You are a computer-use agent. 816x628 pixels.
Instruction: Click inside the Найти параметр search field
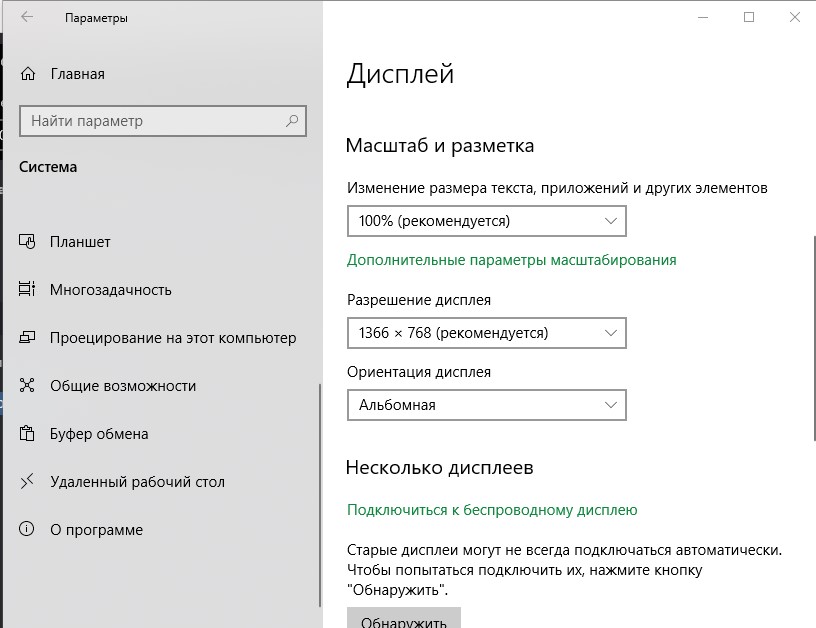(163, 121)
